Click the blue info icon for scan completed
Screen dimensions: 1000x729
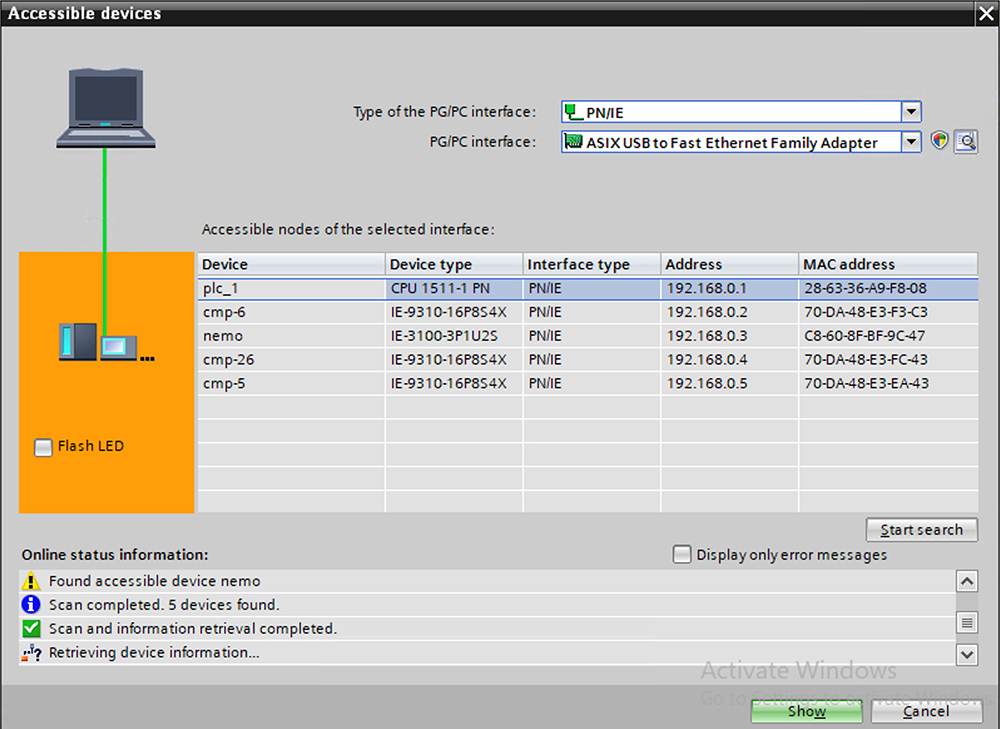click(31, 605)
